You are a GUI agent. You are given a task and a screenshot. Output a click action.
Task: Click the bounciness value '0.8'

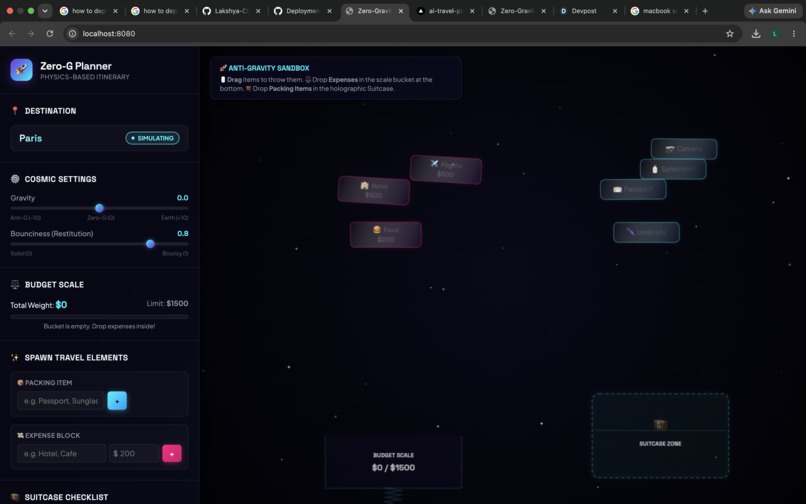(182, 233)
